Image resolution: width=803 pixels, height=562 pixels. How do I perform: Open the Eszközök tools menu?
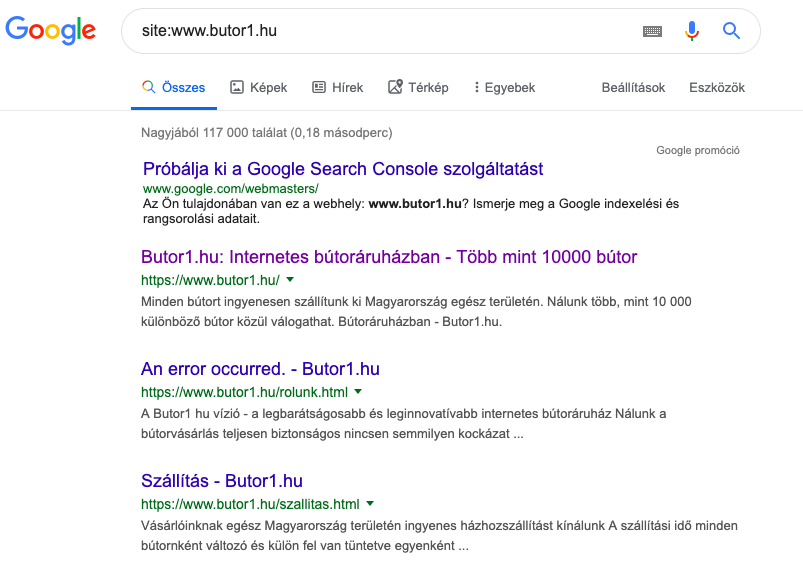[x=717, y=88]
